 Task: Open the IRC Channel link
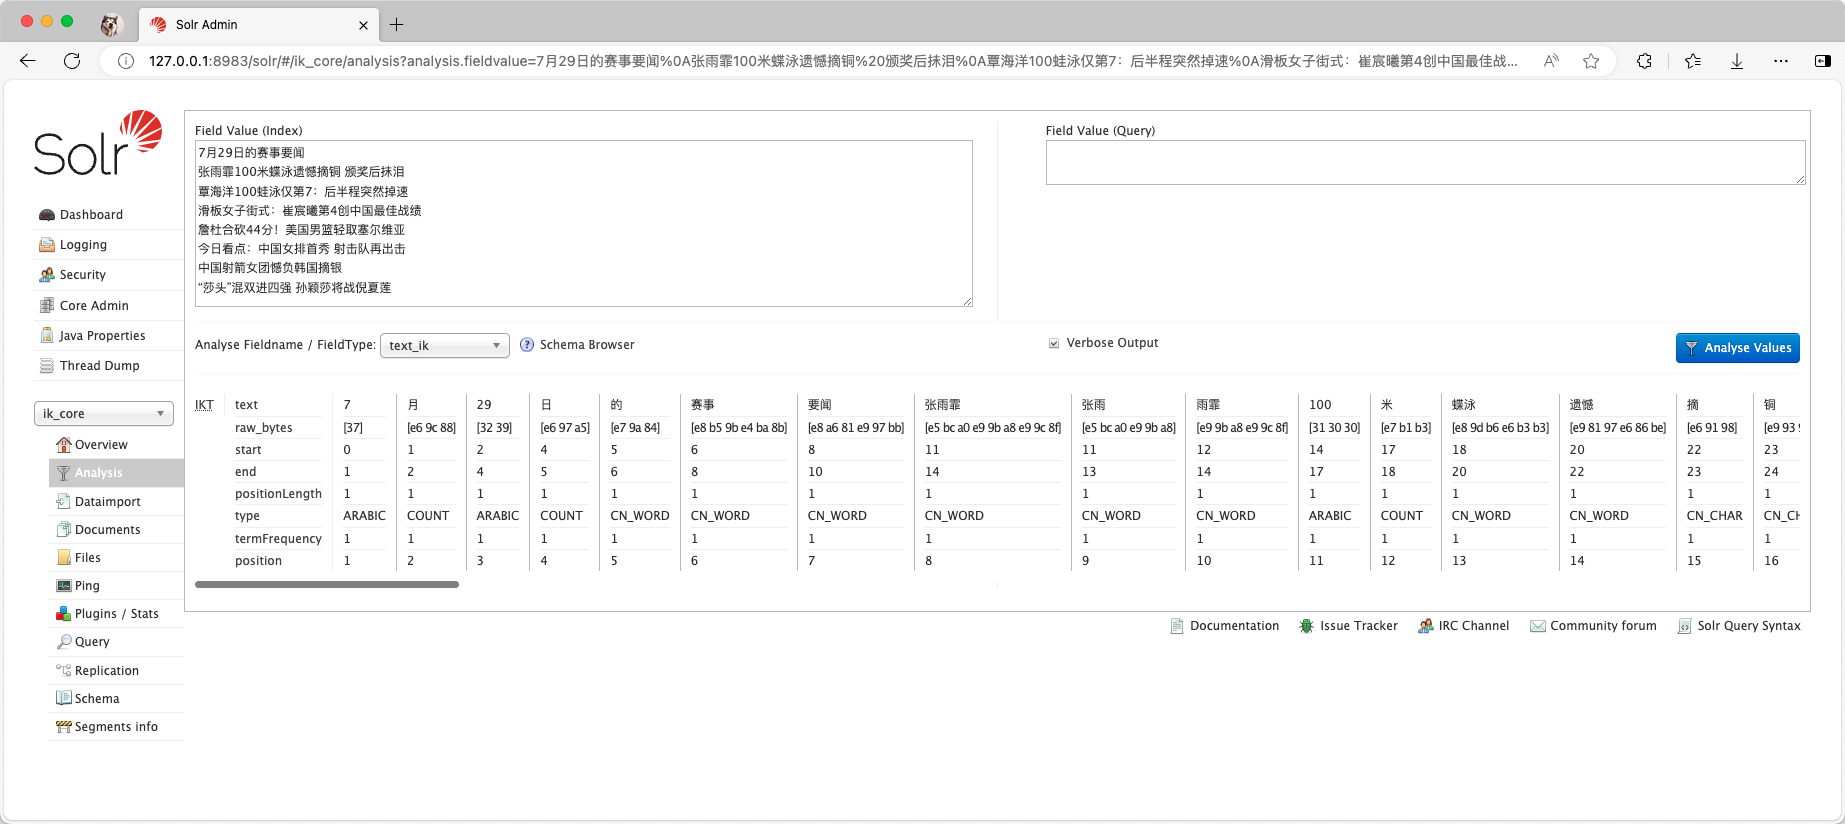[x=1474, y=626]
